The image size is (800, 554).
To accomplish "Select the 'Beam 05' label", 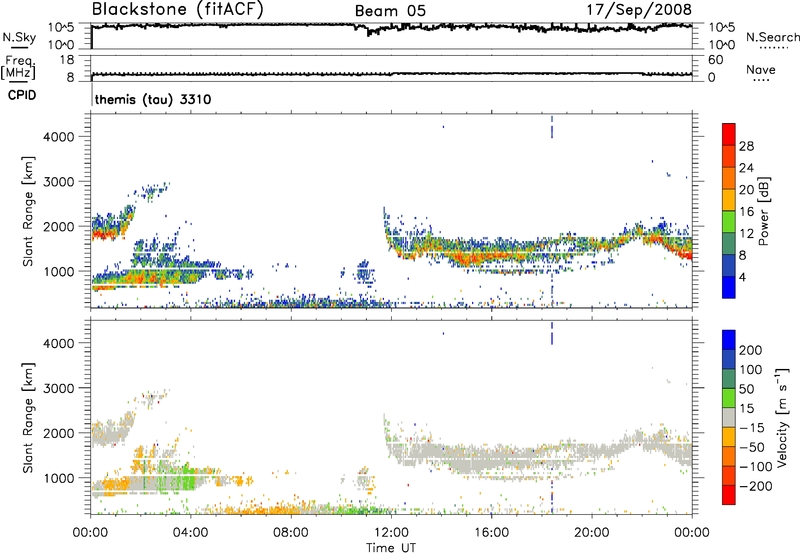I will pos(390,11).
